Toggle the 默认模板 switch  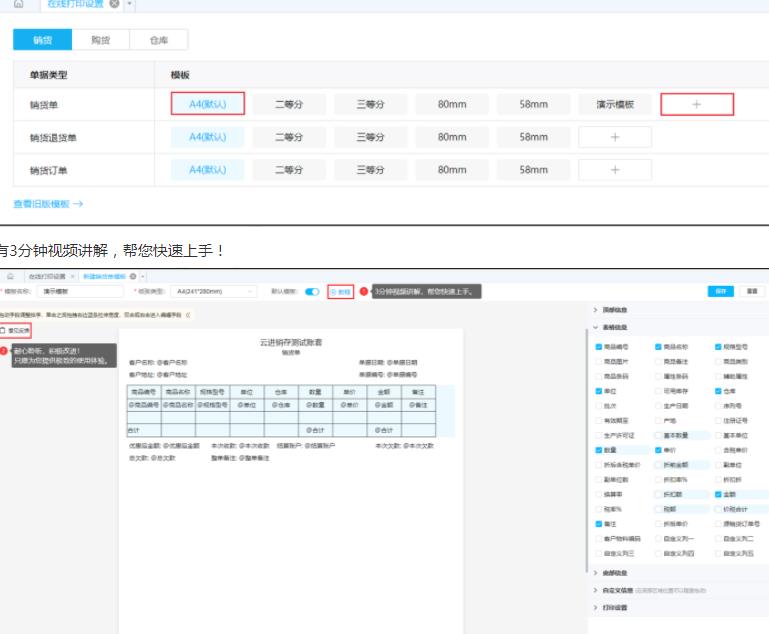pos(312,292)
